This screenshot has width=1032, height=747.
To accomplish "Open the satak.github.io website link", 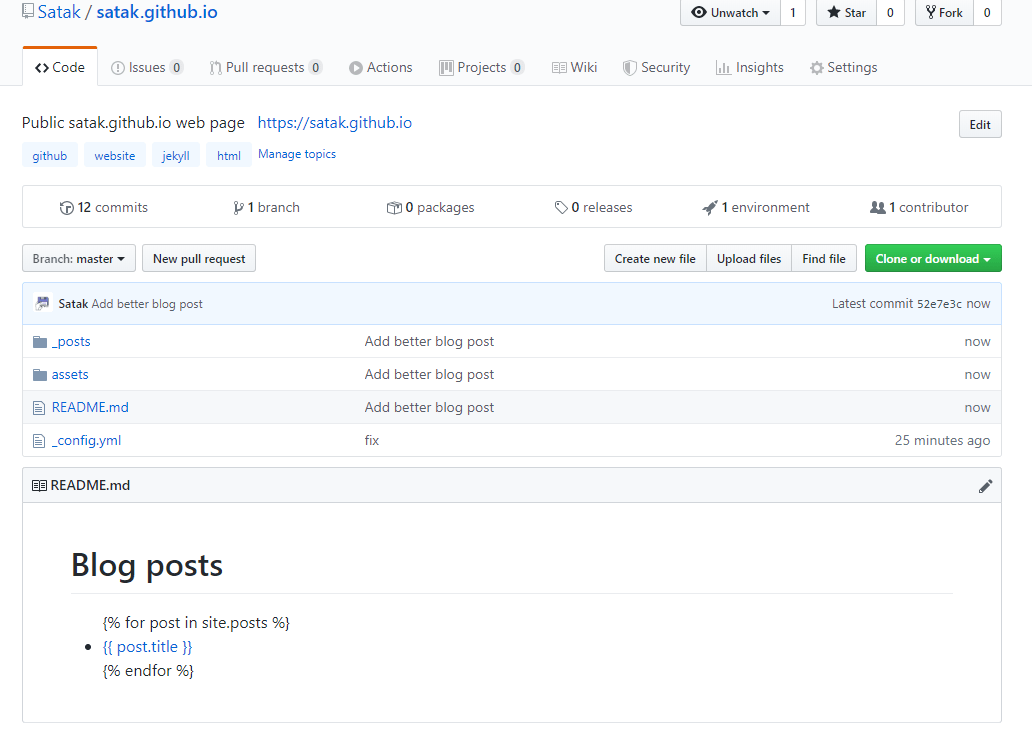I will [x=334, y=122].
